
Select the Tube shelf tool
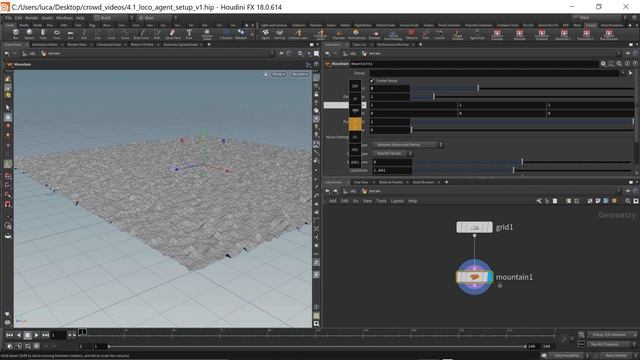(x=43, y=33)
